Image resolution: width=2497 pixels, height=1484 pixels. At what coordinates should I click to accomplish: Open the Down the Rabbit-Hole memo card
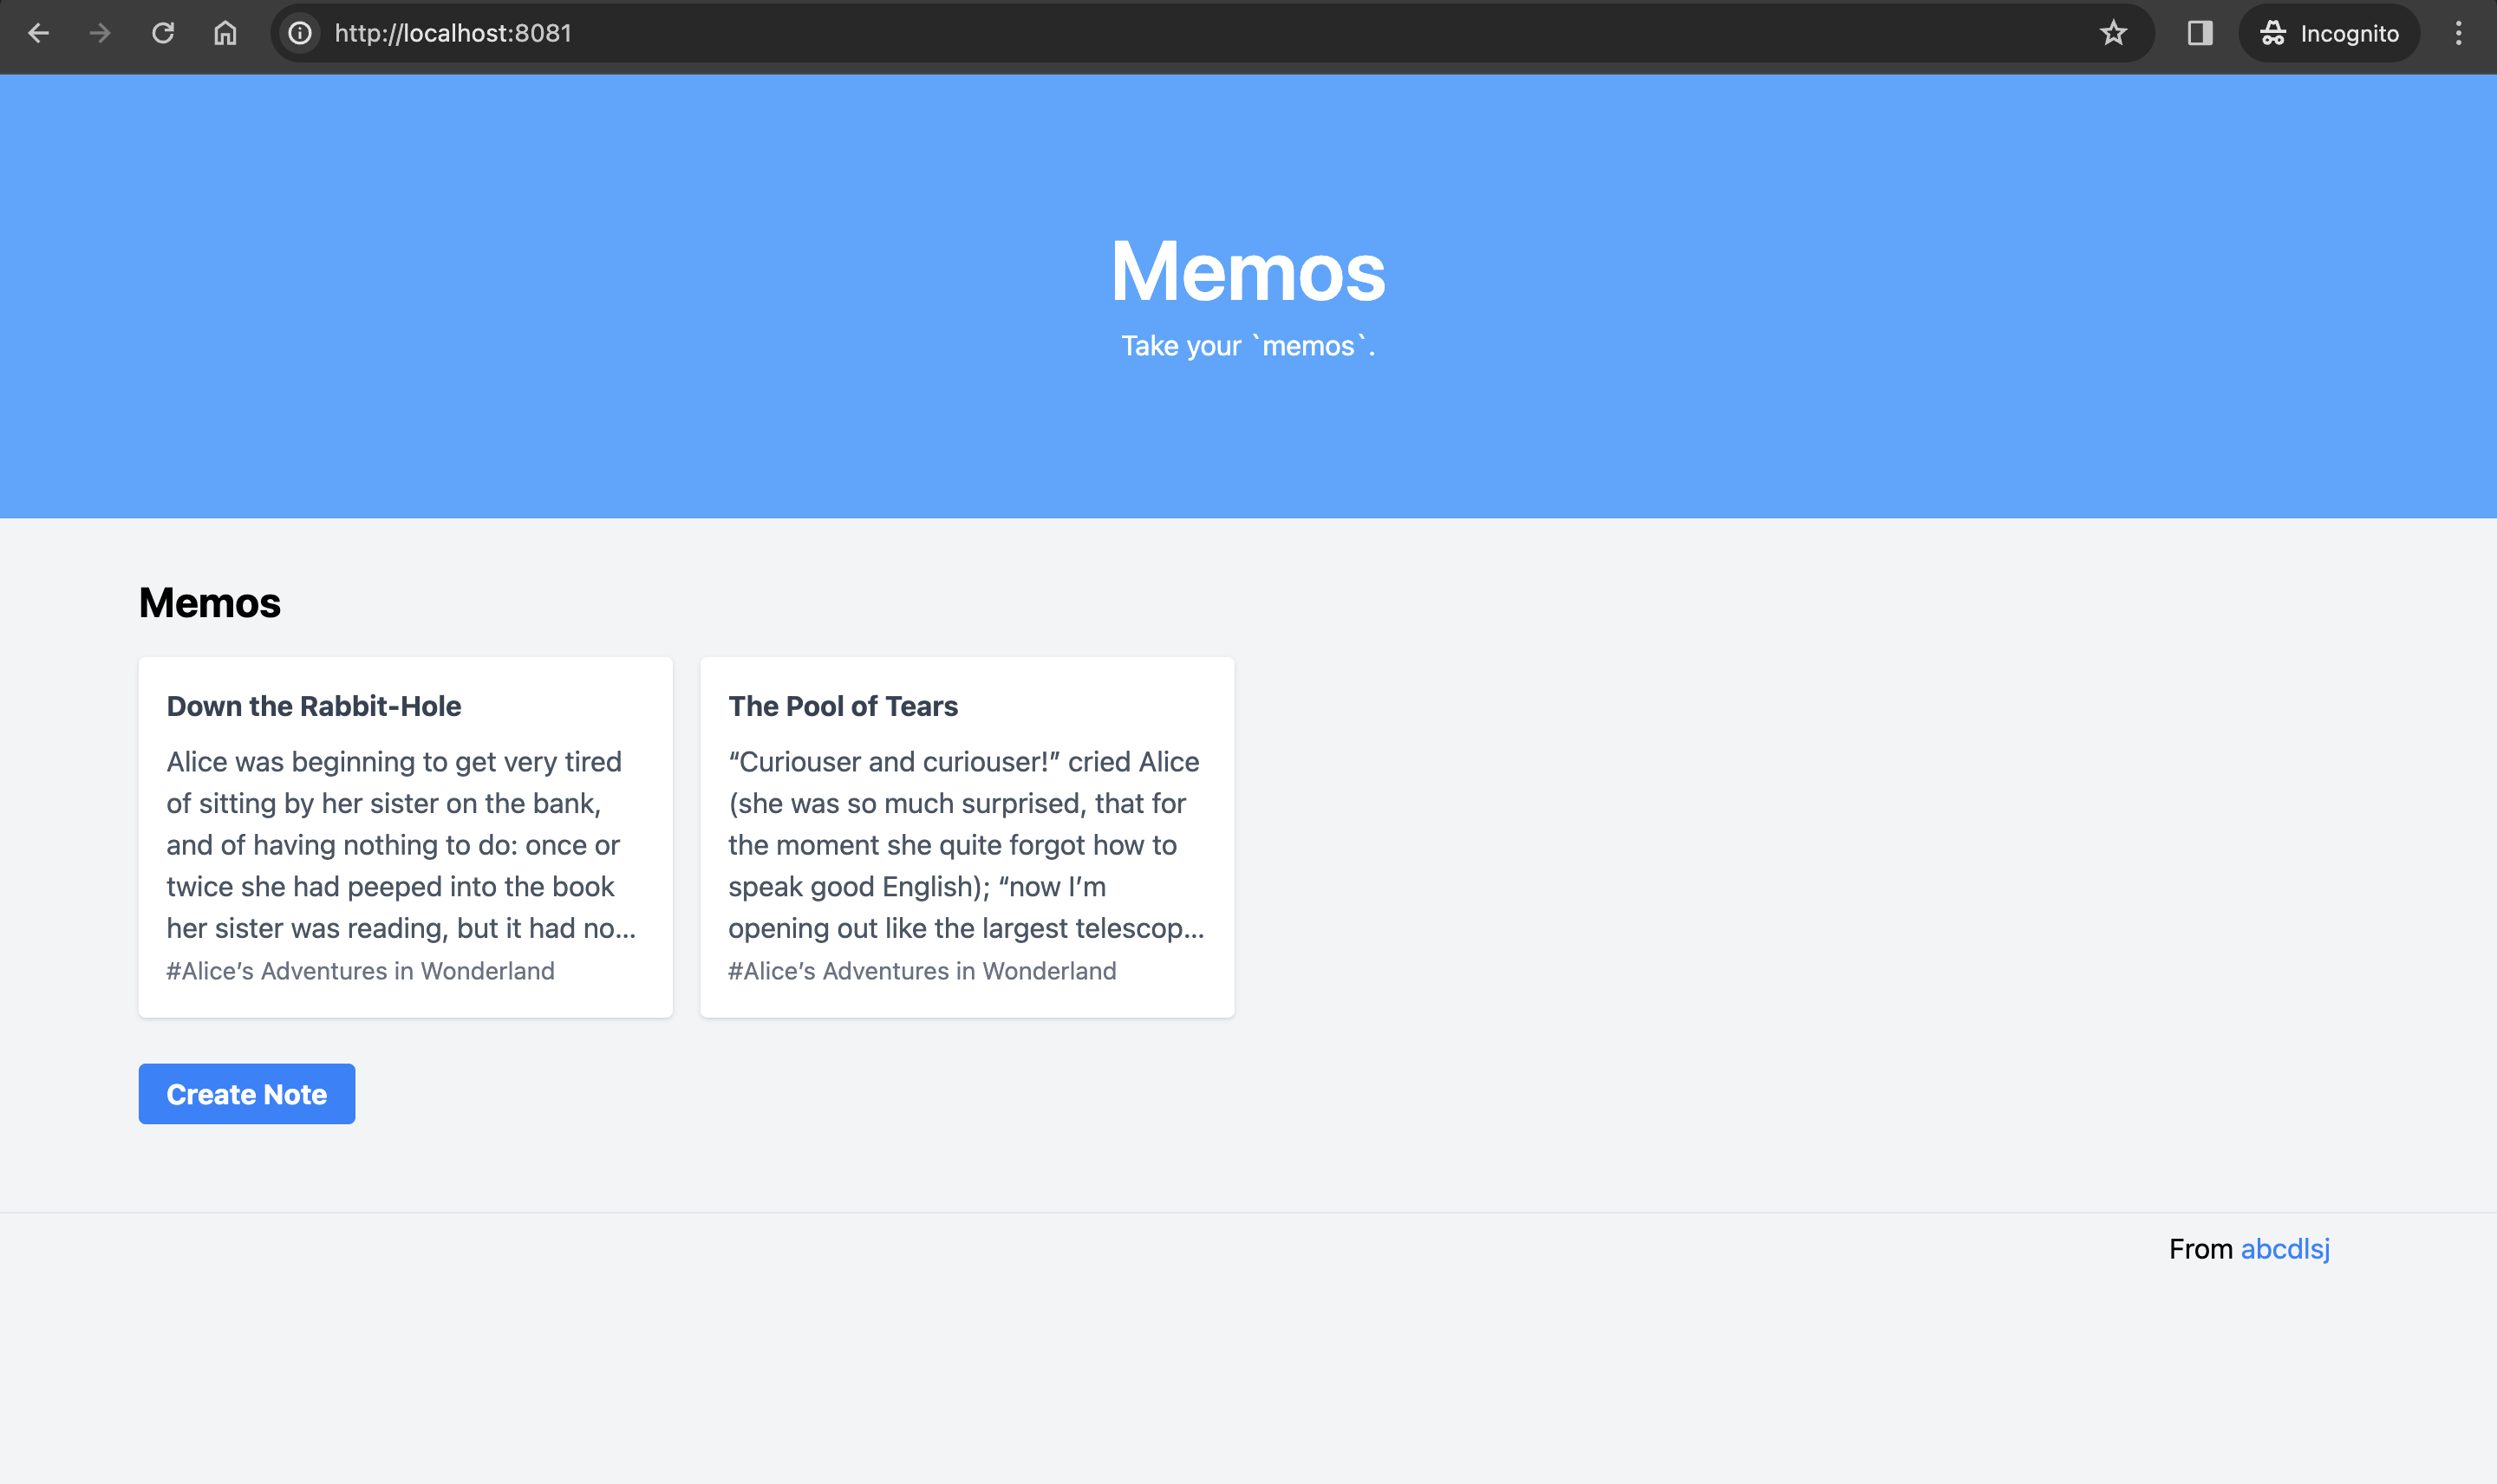pos(405,836)
